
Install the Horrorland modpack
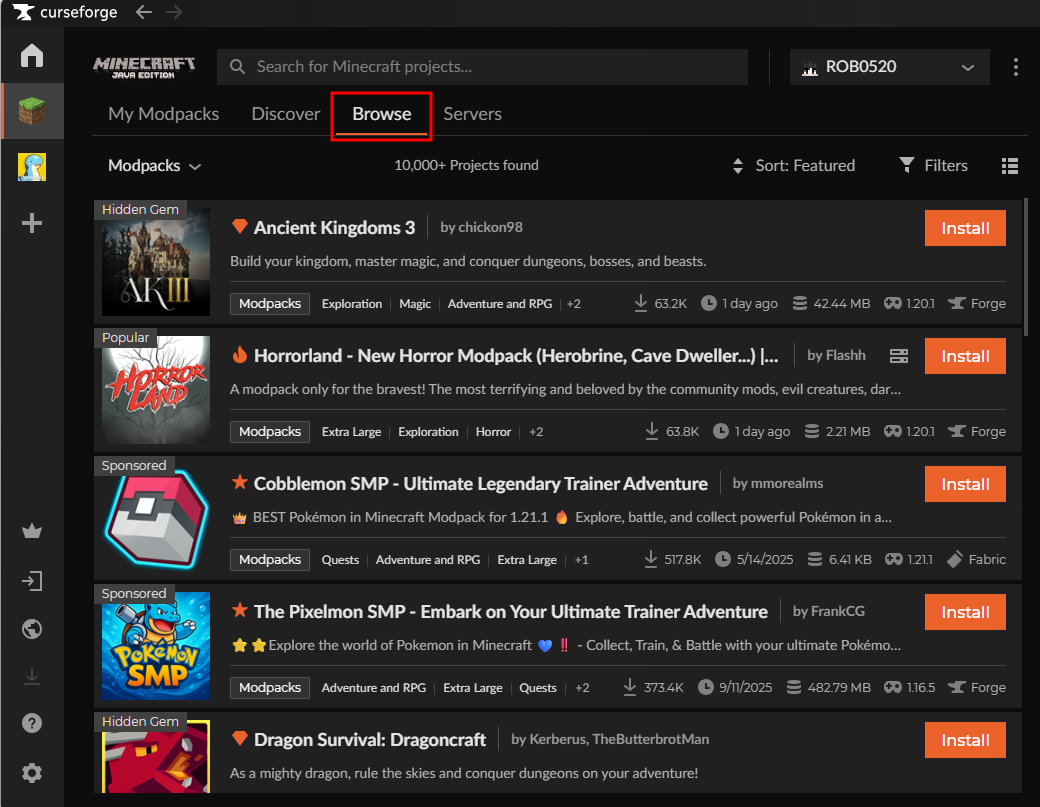pos(965,356)
